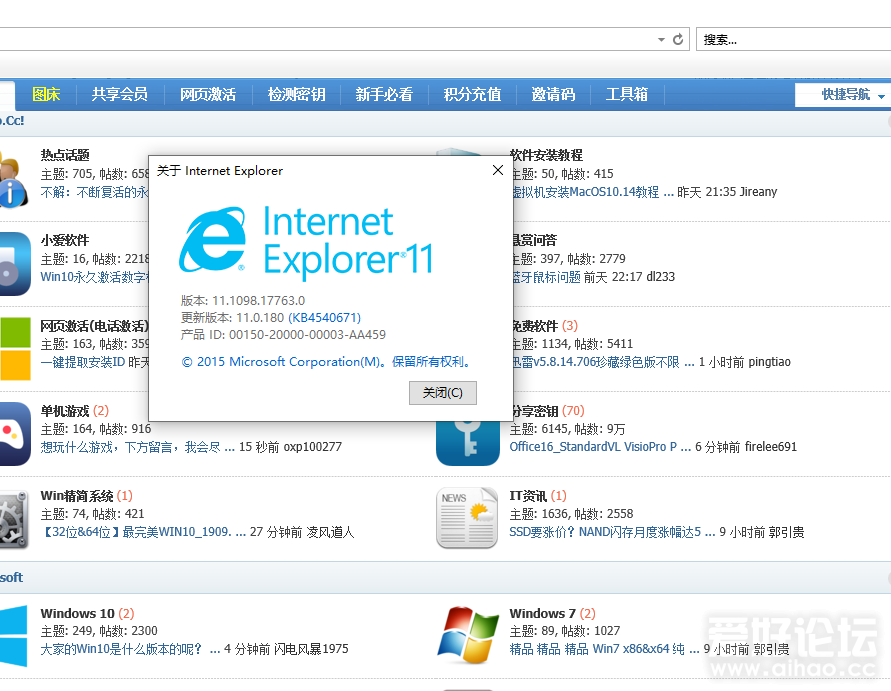The width and height of the screenshot is (891, 691).
Task: Click the 单机游戏 gamepad icon
Action: (x=14, y=433)
